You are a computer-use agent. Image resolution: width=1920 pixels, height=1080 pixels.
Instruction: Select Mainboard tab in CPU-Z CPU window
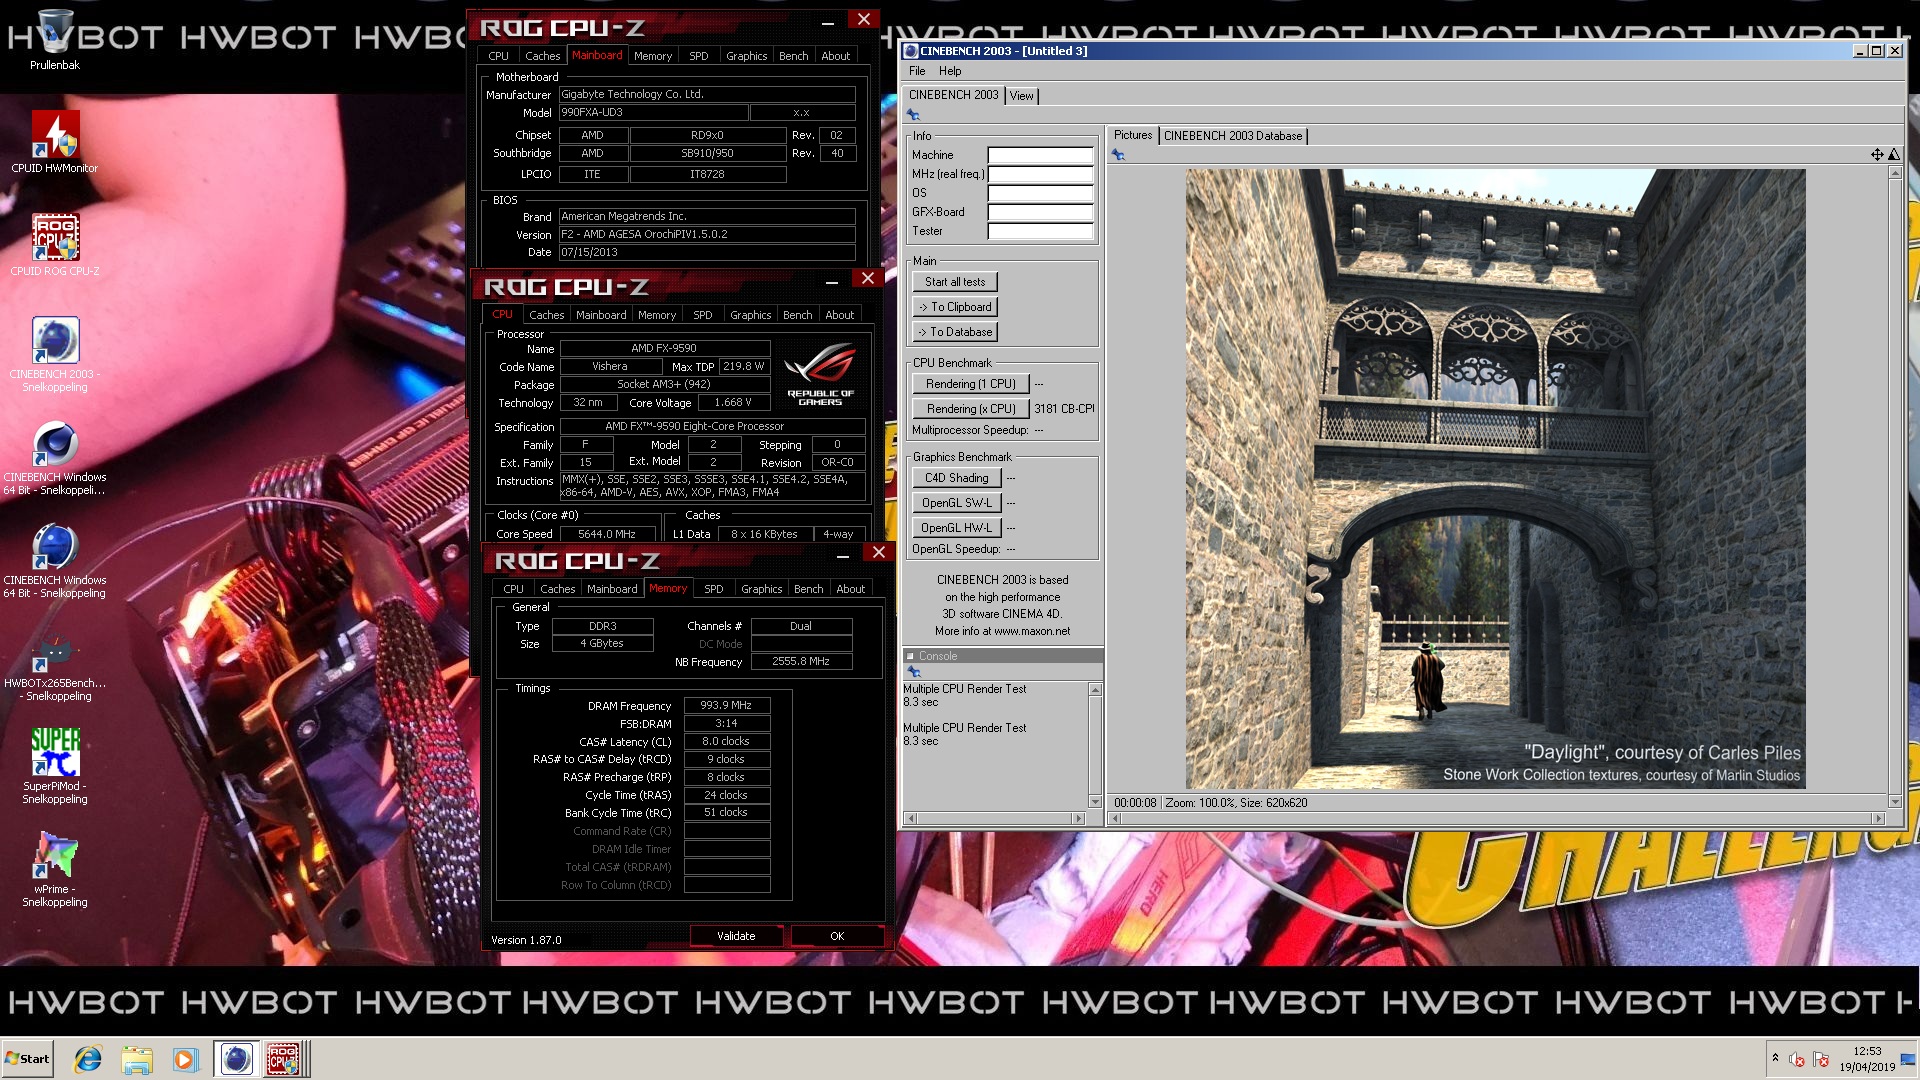pos(601,315)
